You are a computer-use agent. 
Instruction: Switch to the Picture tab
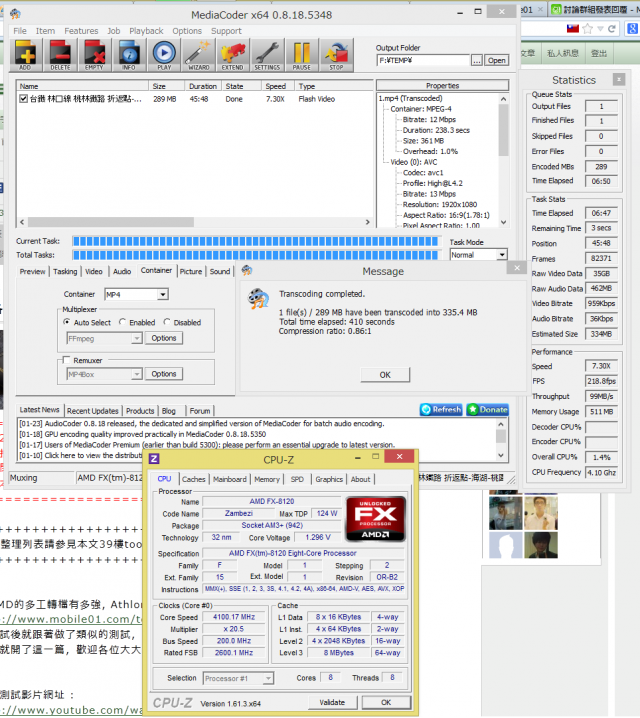(x=190, y=272)
